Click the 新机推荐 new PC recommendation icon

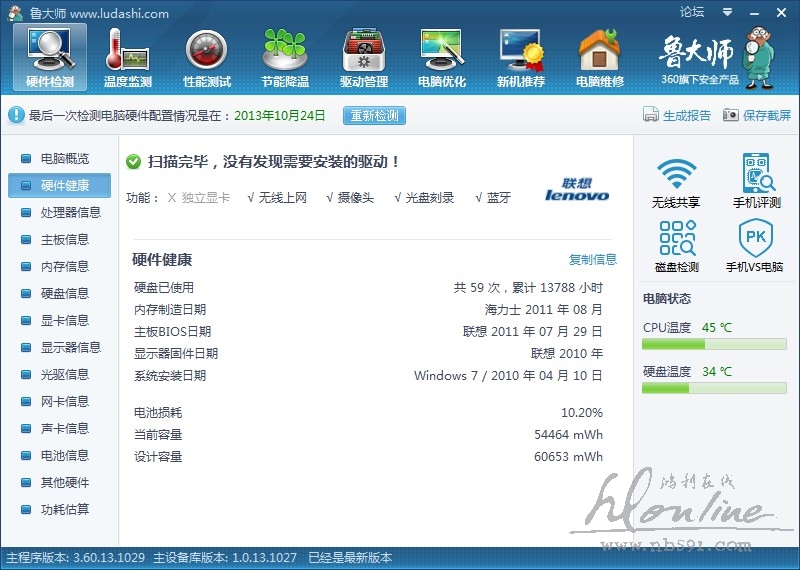(x=521, y=56)
